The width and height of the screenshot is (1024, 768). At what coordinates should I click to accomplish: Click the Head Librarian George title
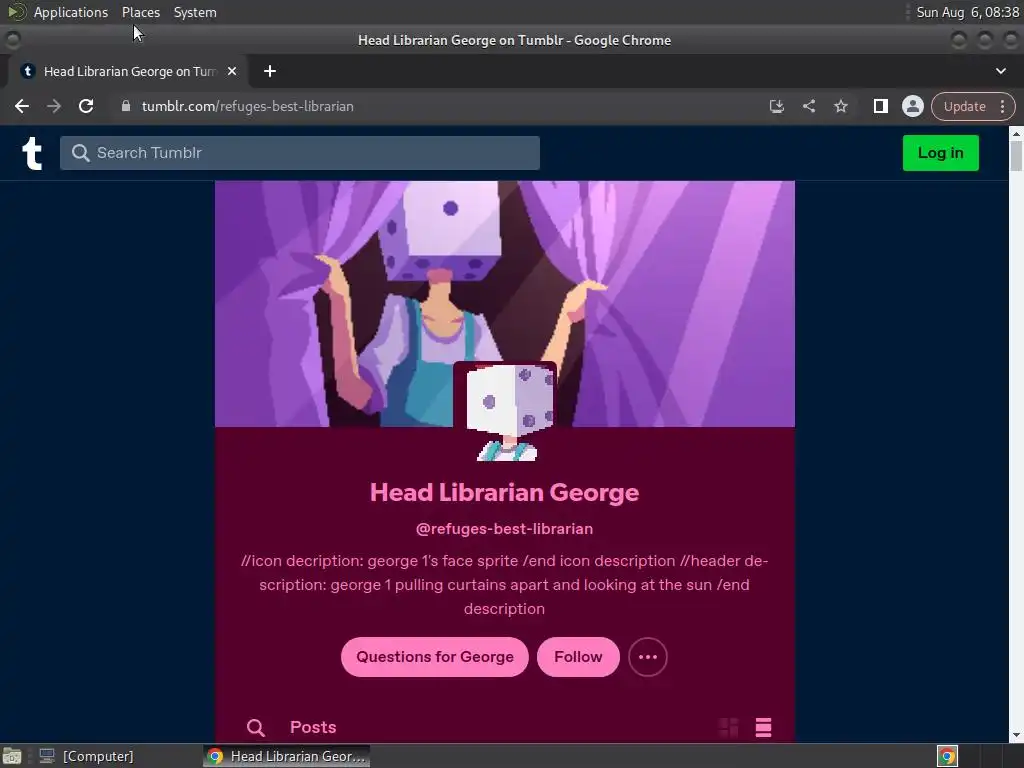pyautogui.click(x=504, y=492)
